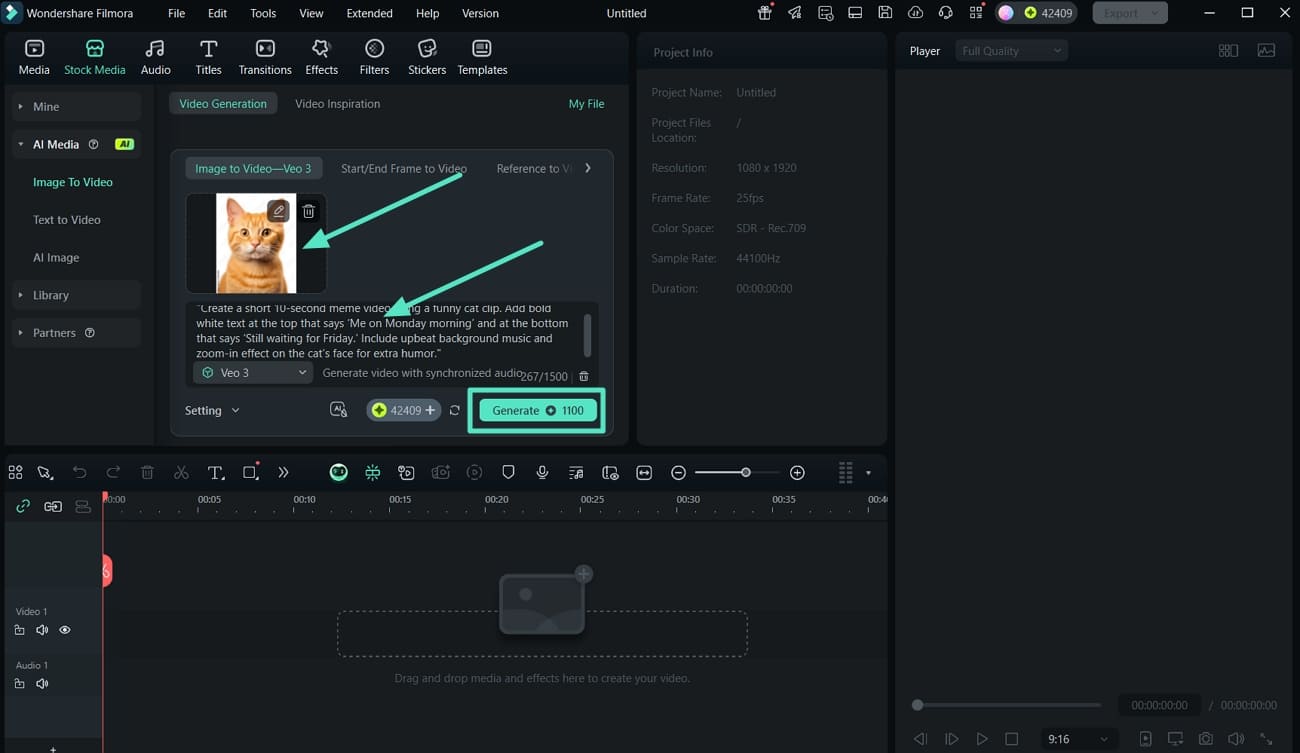Lock the Video 1 track
Viewport: 1300px width, 753px height.
click(x=19, y=630)
